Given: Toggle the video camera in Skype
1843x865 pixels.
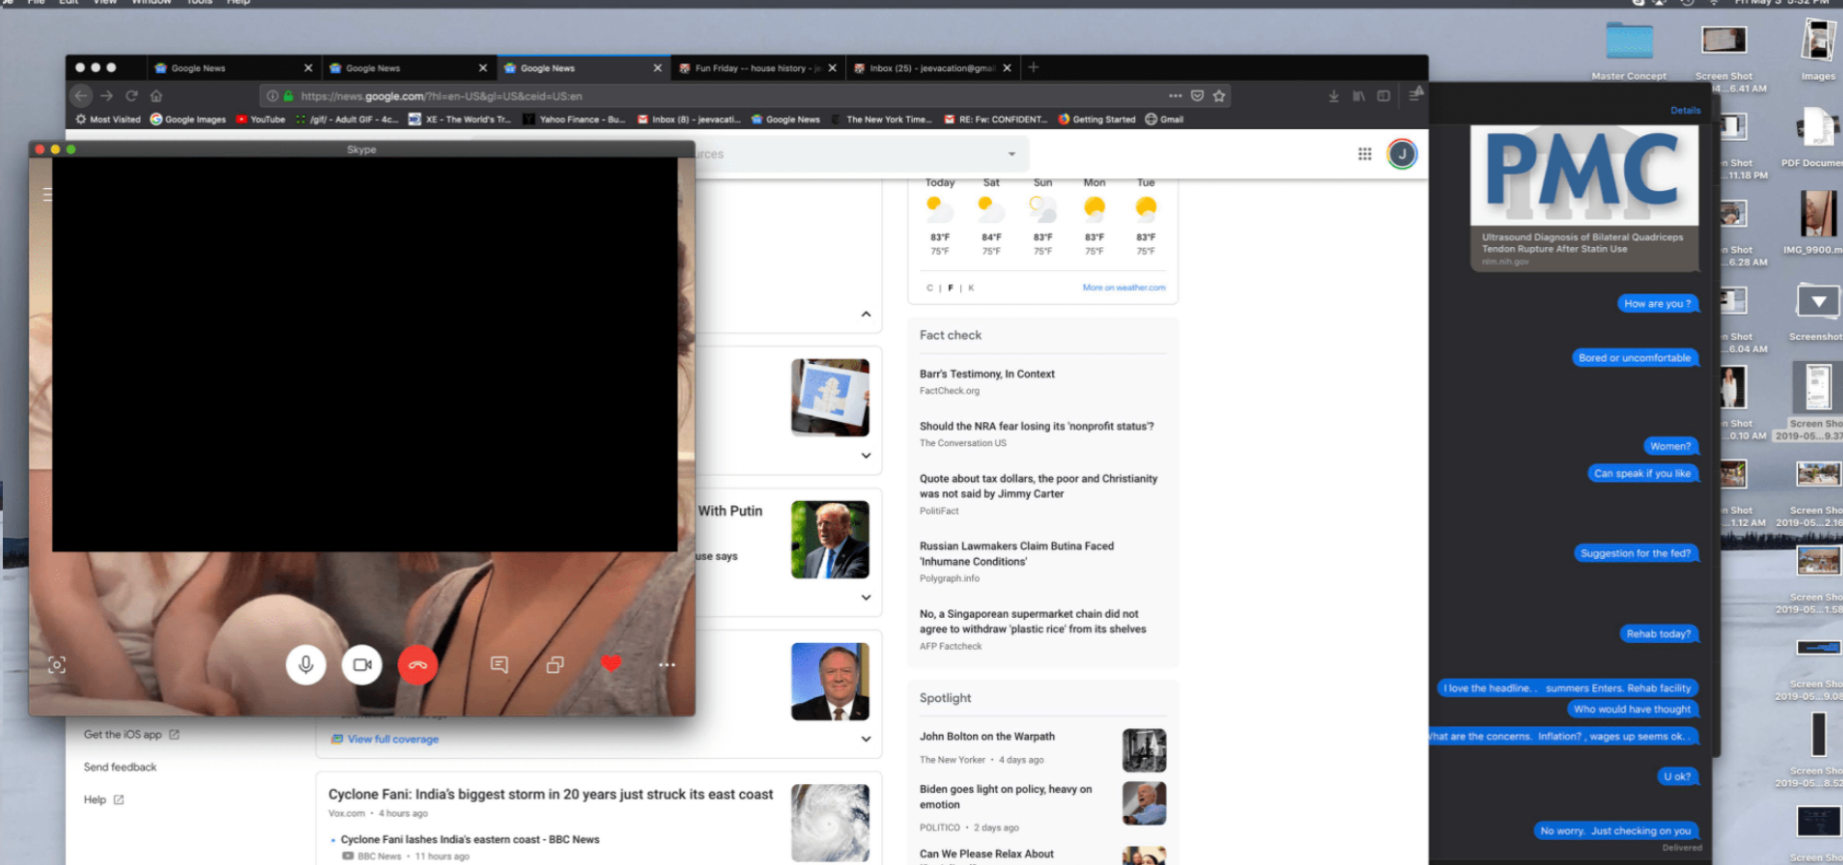Looking at the screenshot, I should (x=362, y=665).
